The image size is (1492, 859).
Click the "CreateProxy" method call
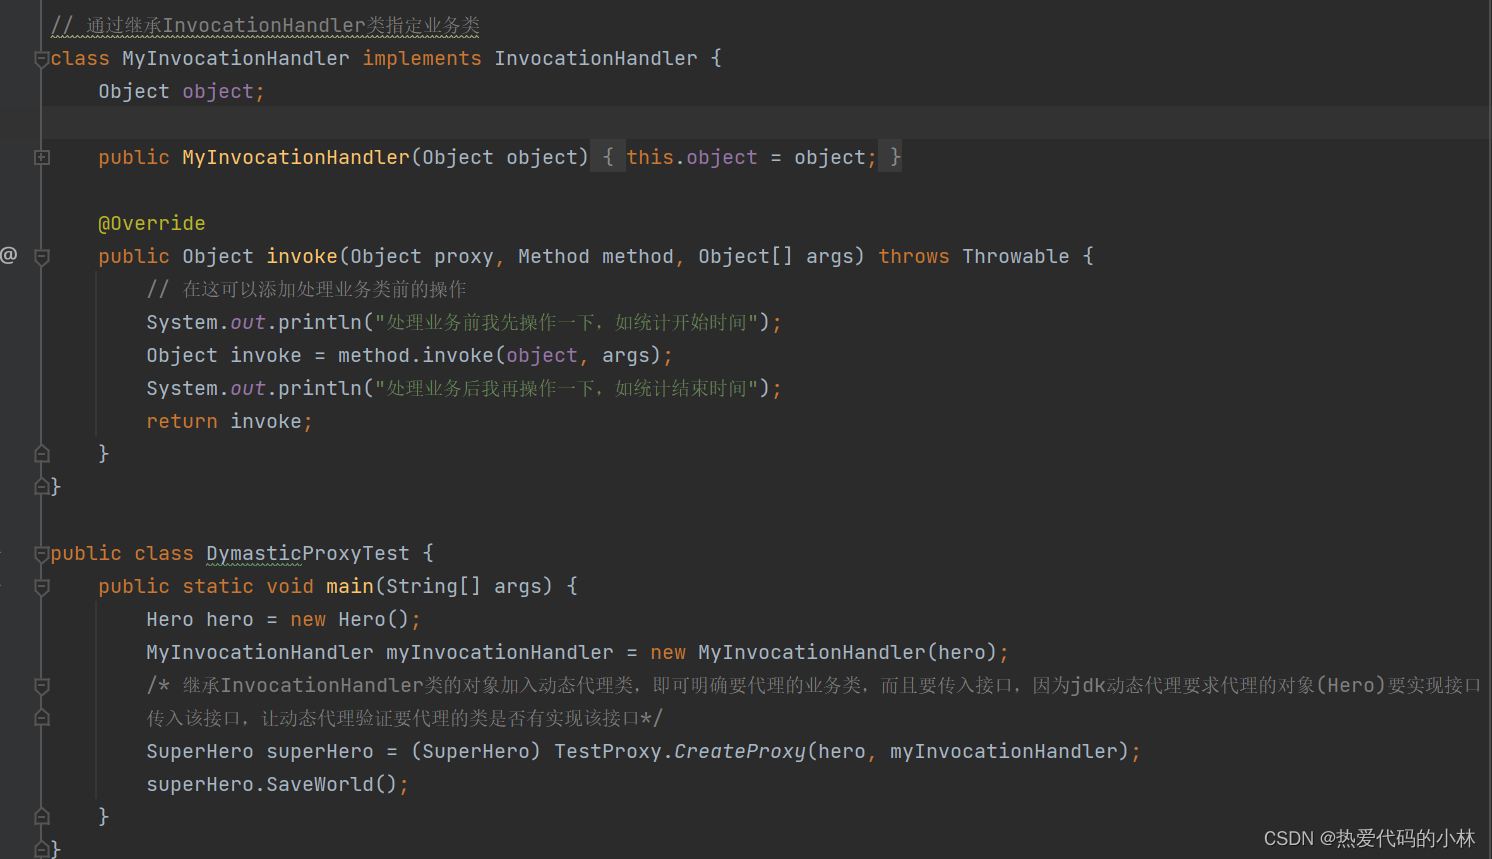[740, 751]
